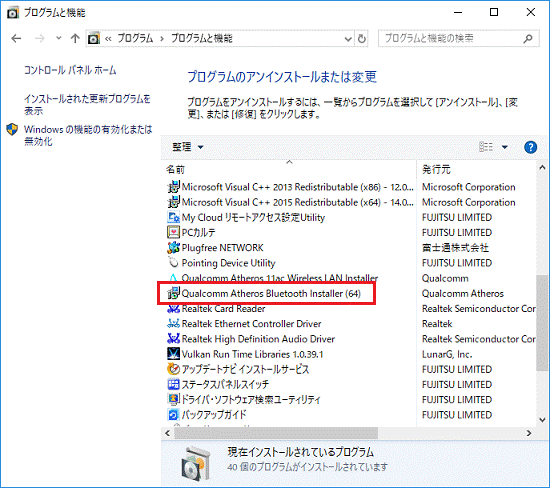Click the vertical scrollbar up arrow
This screenshot has height=488, width=550.
(542, 168)
